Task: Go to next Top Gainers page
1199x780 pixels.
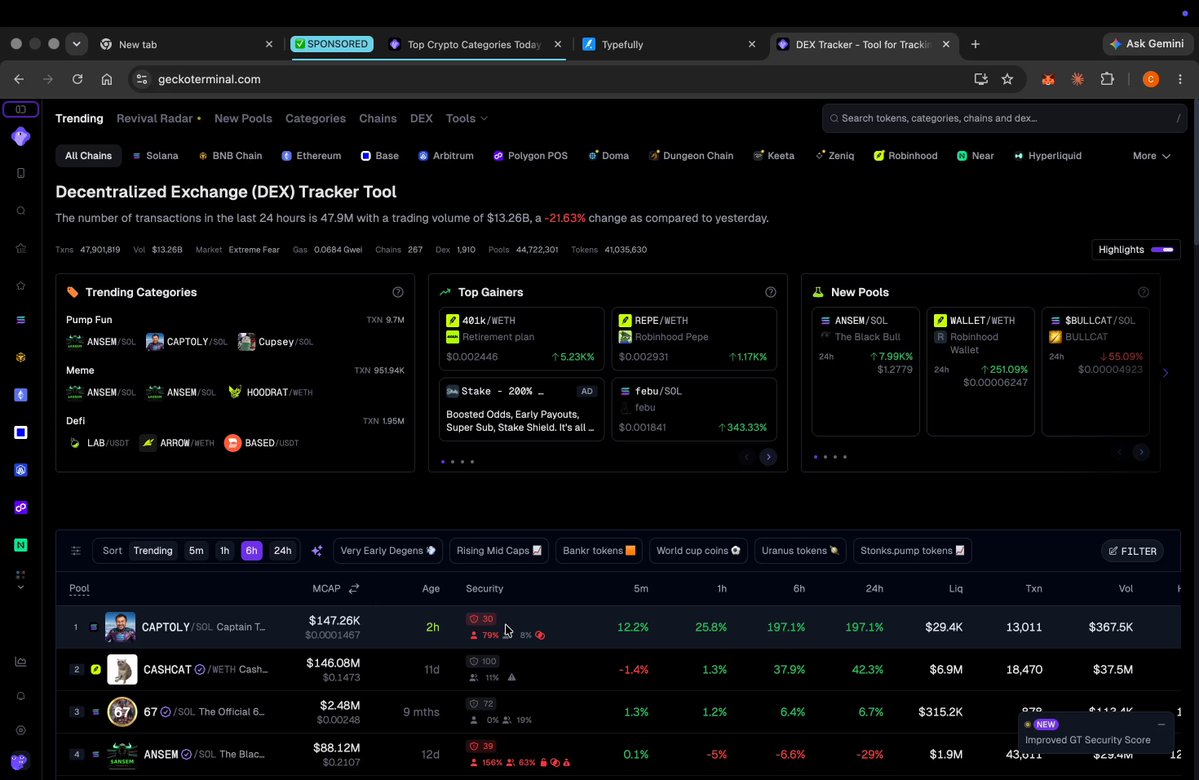Action: click(768, 457)
